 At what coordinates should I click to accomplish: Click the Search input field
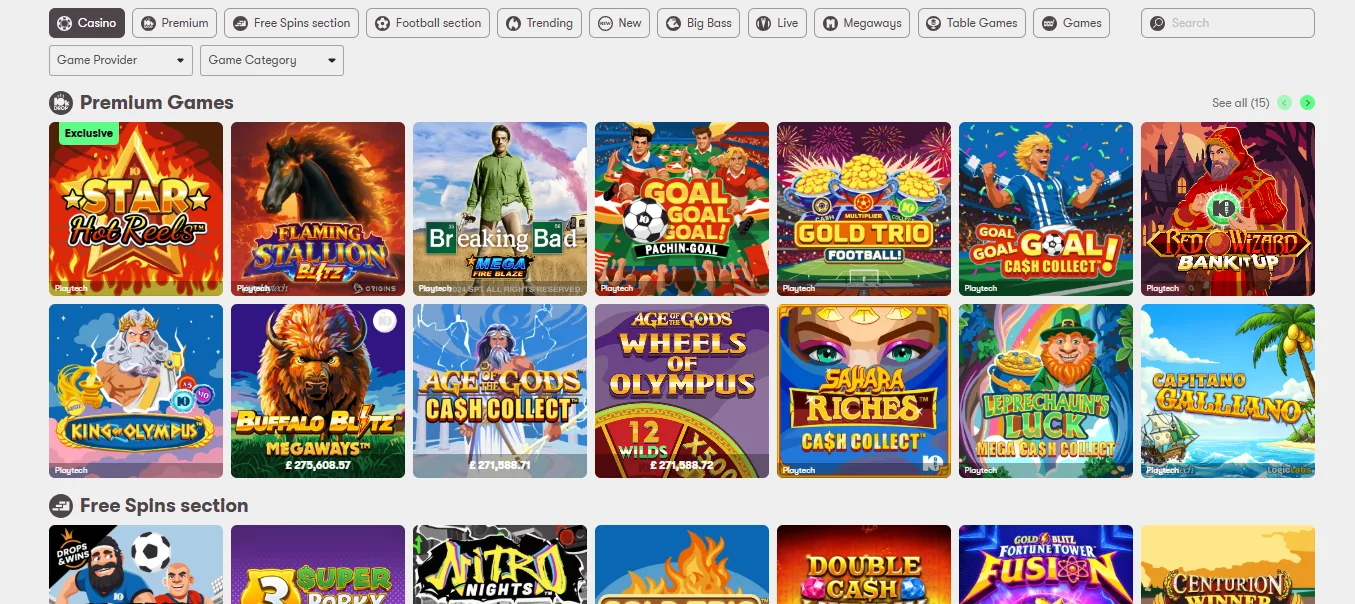point(1228,23)
